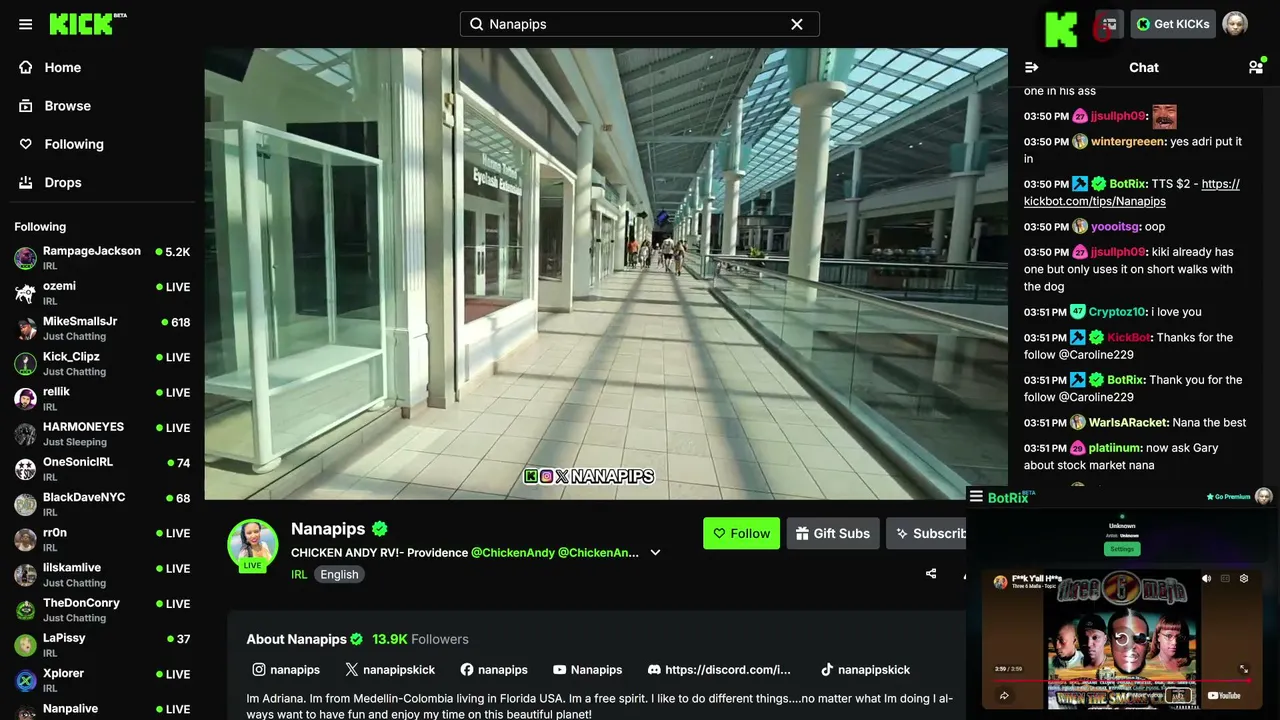Open the YouTube Nanapips link
The height and width of the screenshot is (720, 1280).
[x=587, y=670]
